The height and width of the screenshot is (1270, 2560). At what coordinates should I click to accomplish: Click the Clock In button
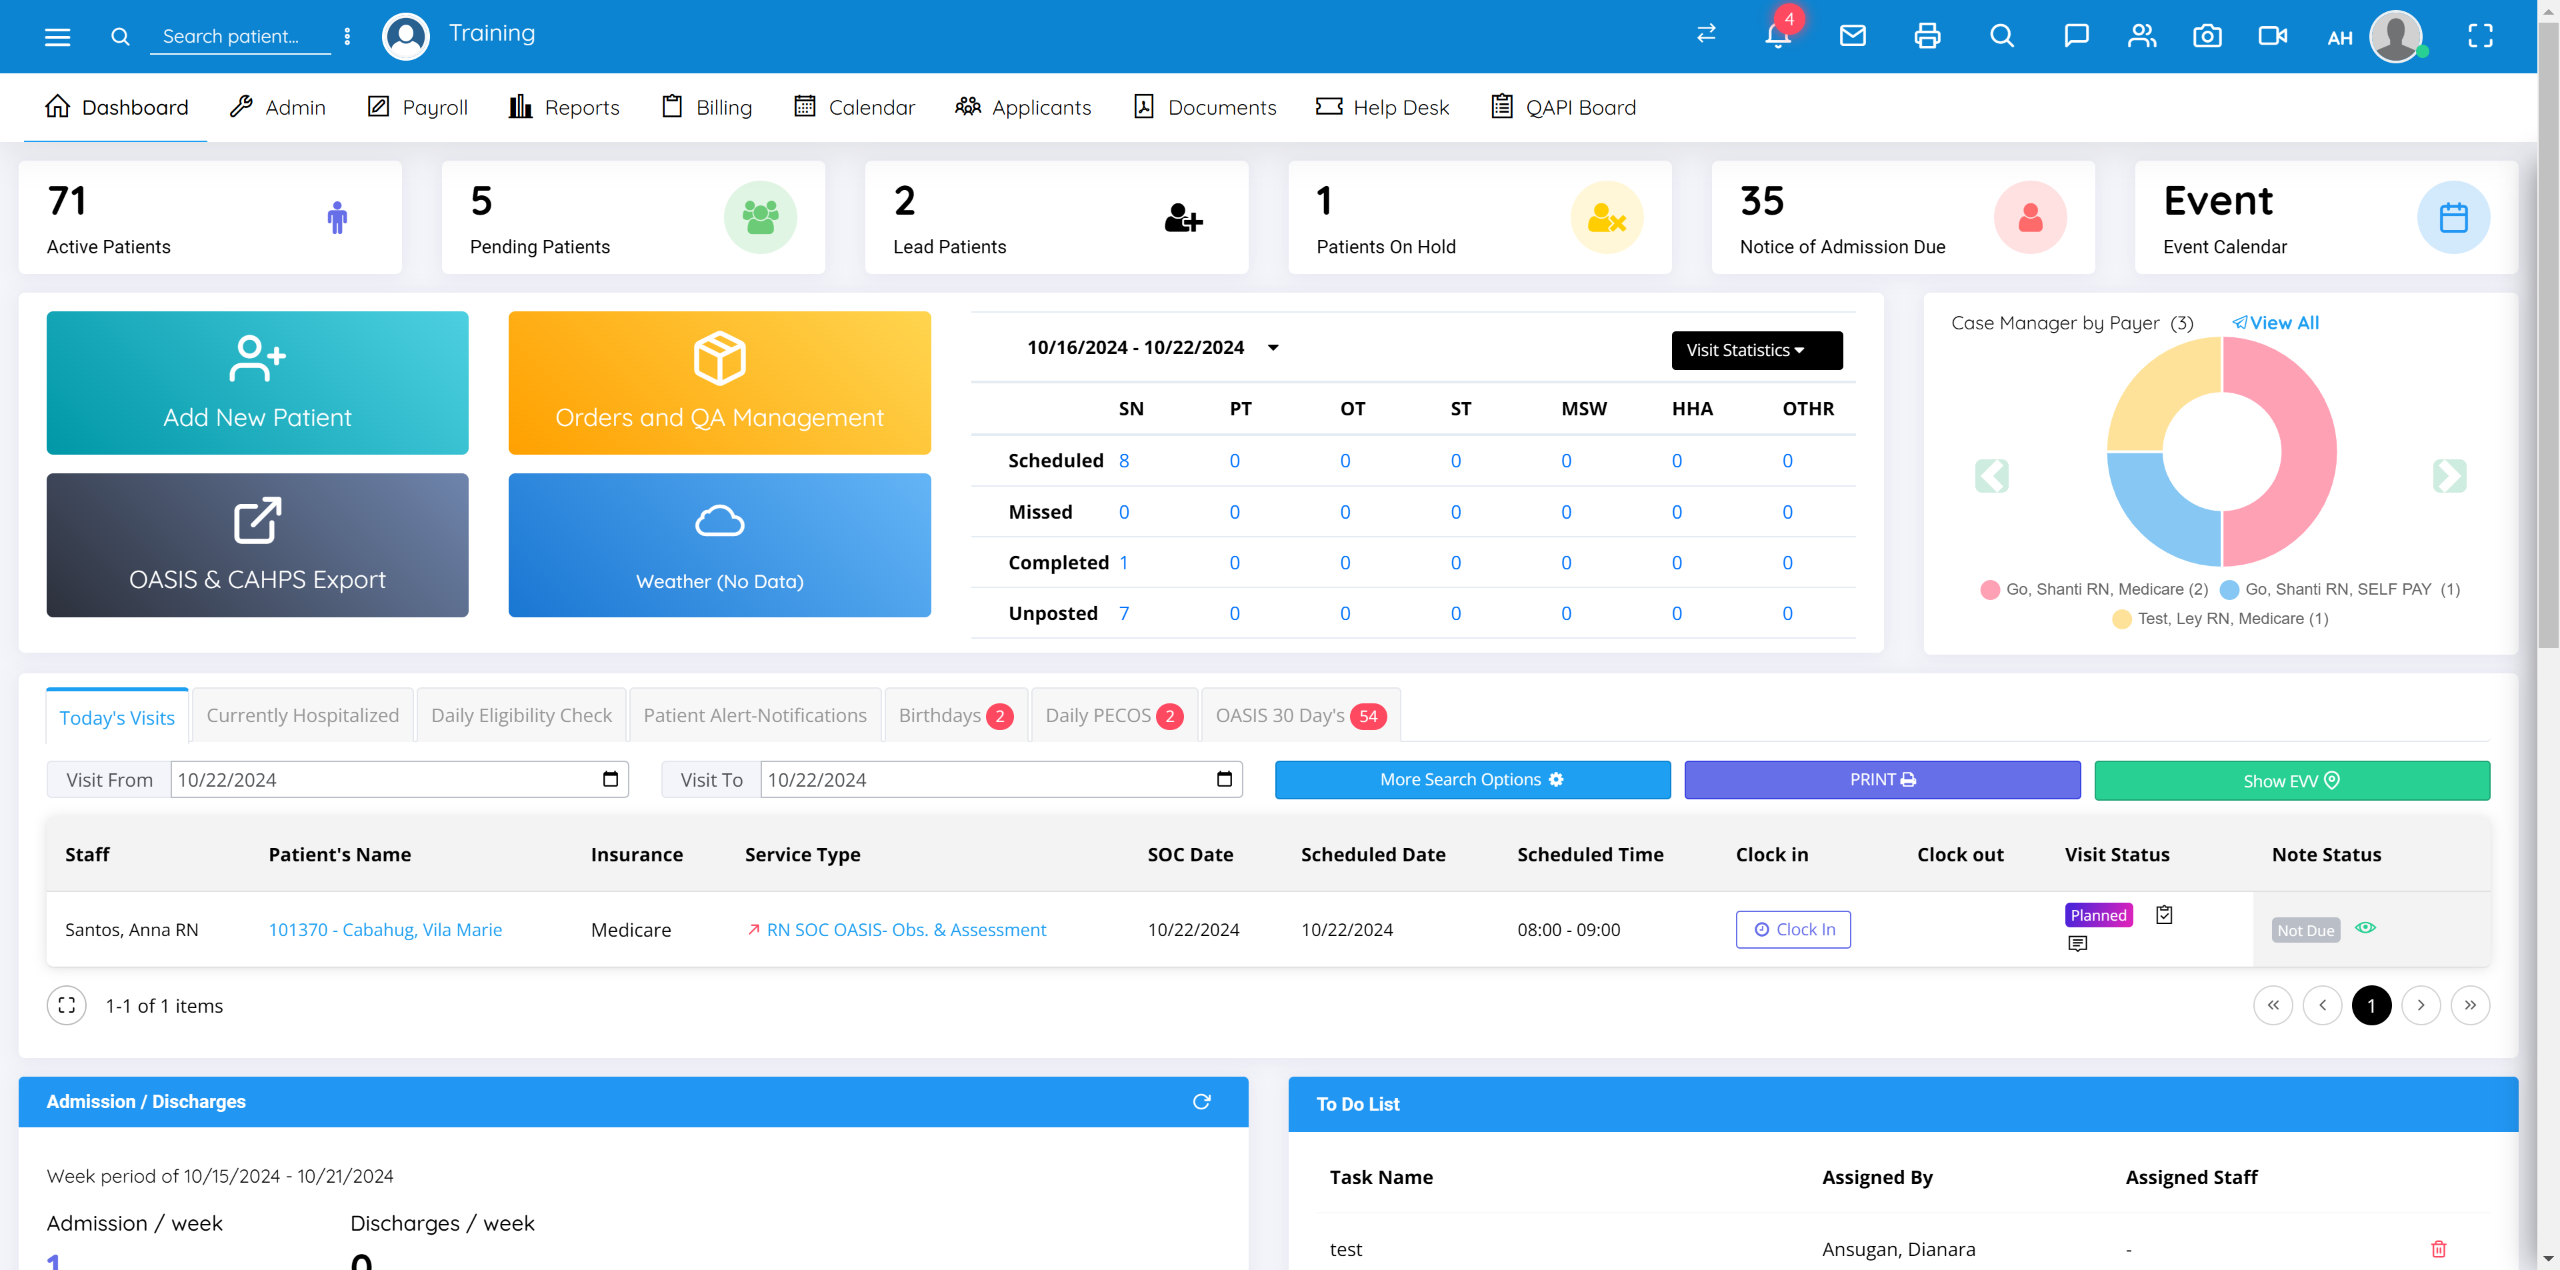(1793, 929)
